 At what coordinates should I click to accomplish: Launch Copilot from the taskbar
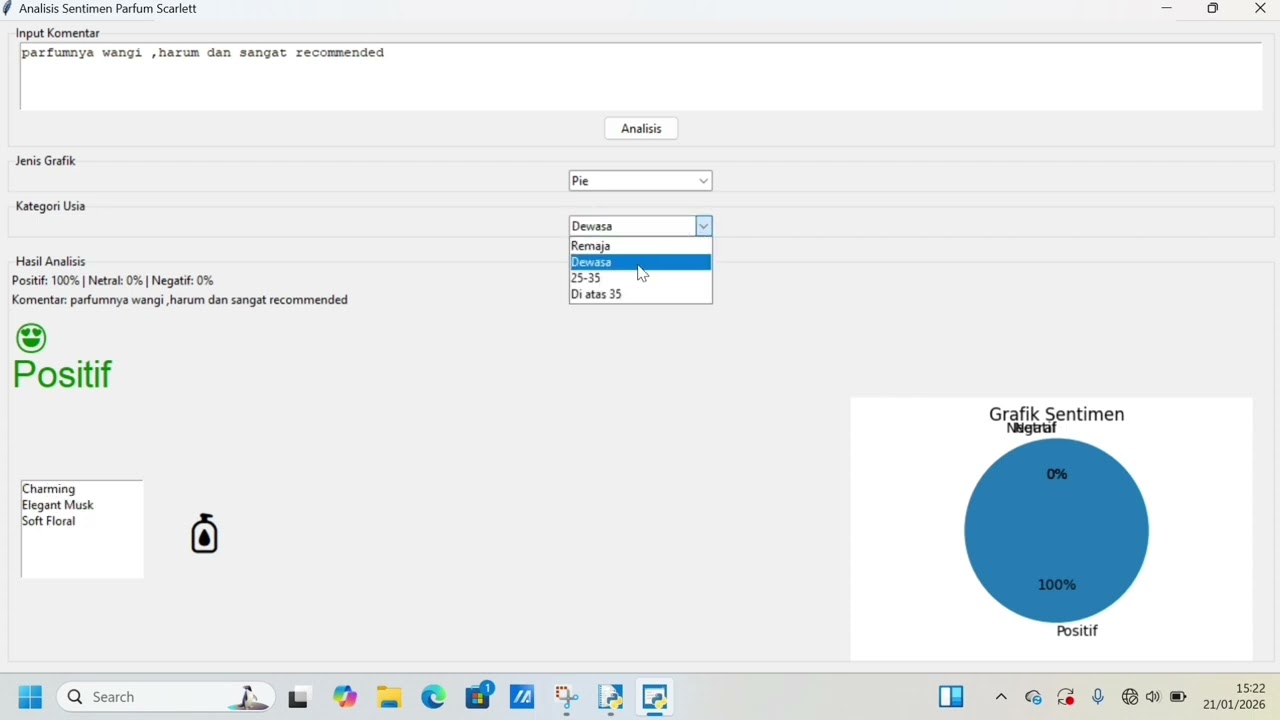pyautogui.click(x=345, y=698)
